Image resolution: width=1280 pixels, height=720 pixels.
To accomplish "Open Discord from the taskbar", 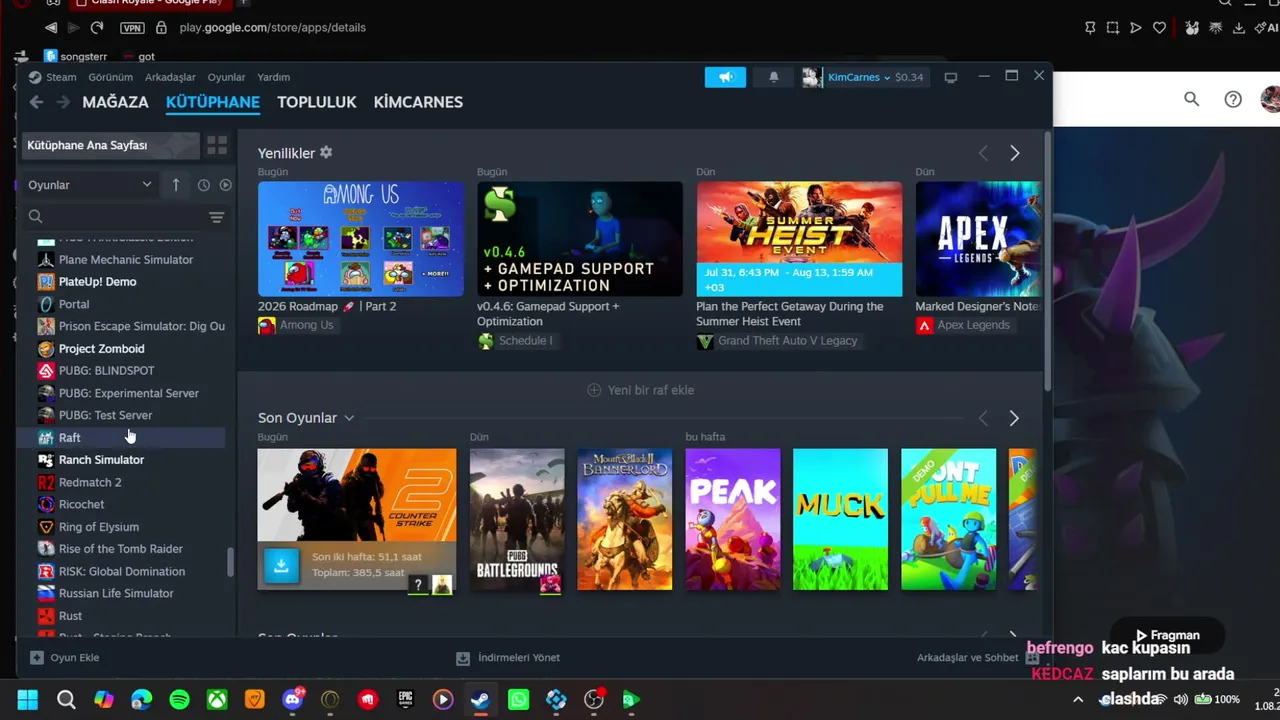I will [x=293, y=700].
